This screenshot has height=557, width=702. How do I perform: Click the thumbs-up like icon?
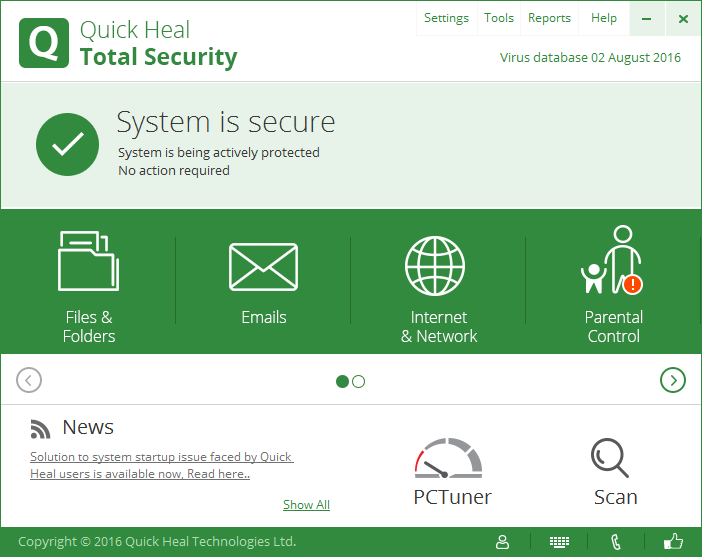[x=673, y=542]
